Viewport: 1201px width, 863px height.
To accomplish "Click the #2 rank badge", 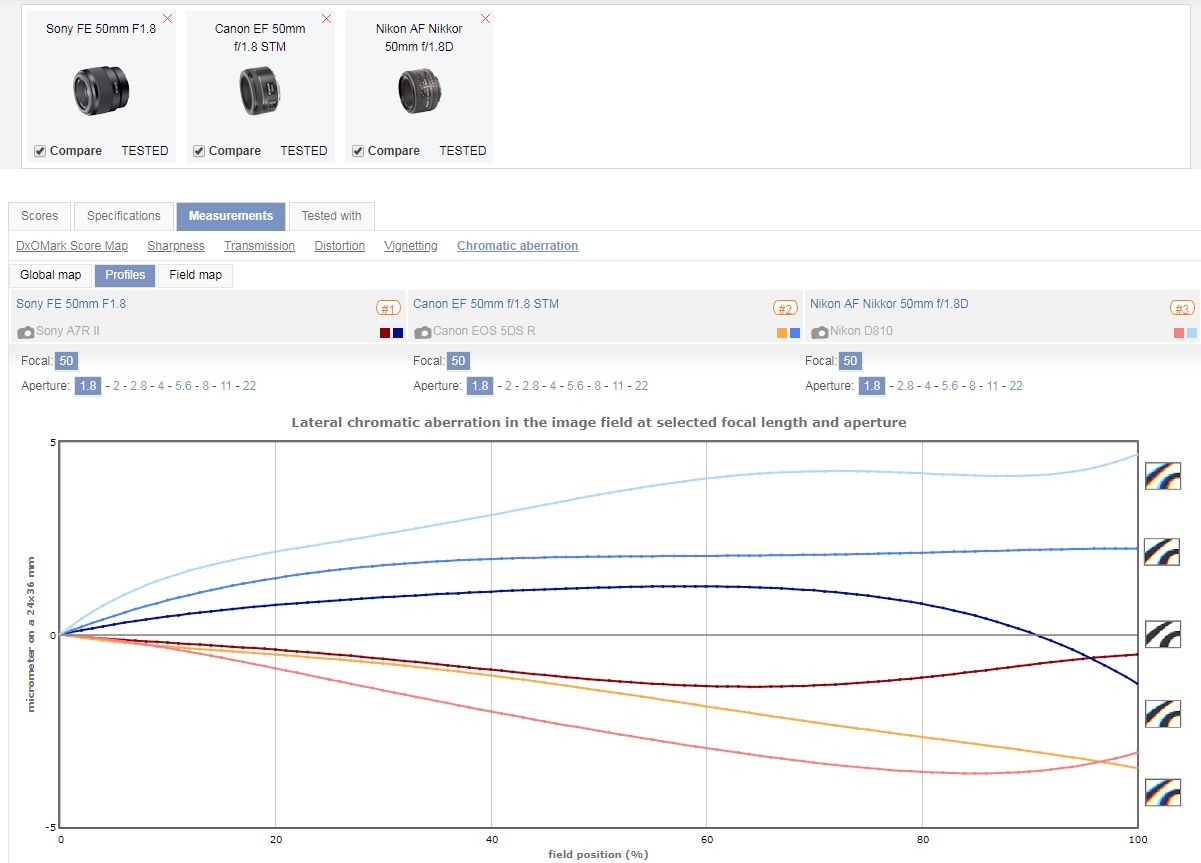I will 785,308.
